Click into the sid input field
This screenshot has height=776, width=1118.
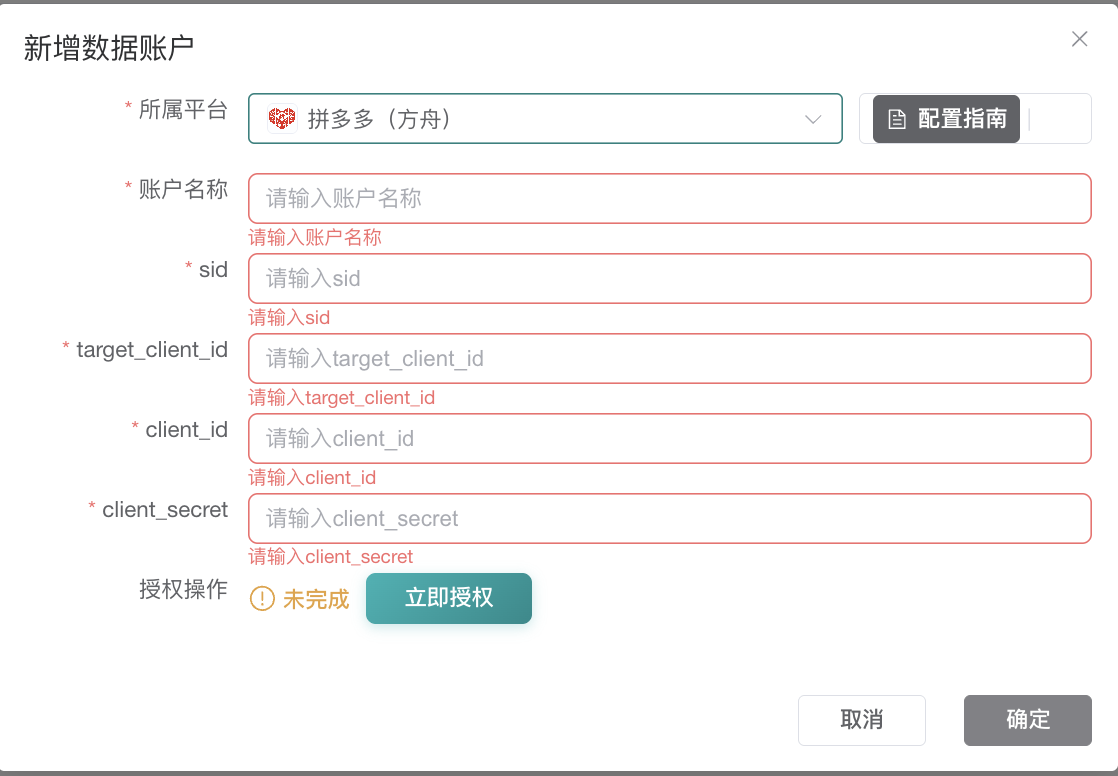669,279
